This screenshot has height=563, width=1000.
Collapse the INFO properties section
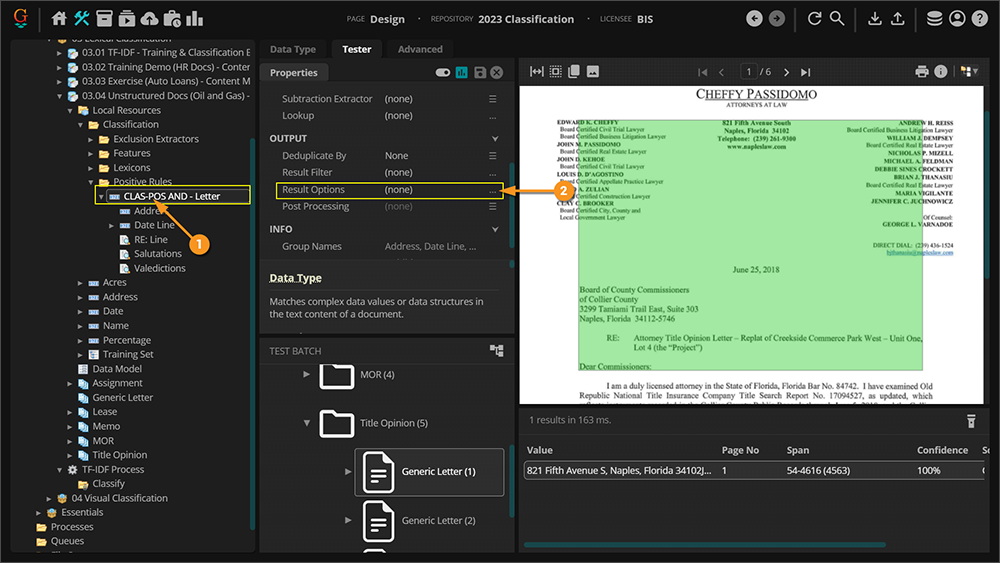pyautogui.click(x=495, y=230)
